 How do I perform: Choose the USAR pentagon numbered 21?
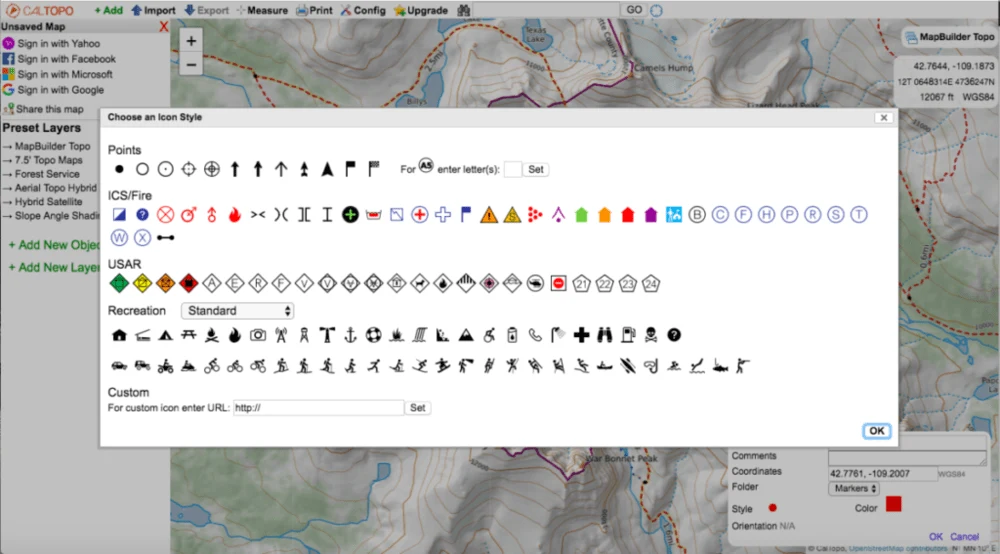(582, 284)
